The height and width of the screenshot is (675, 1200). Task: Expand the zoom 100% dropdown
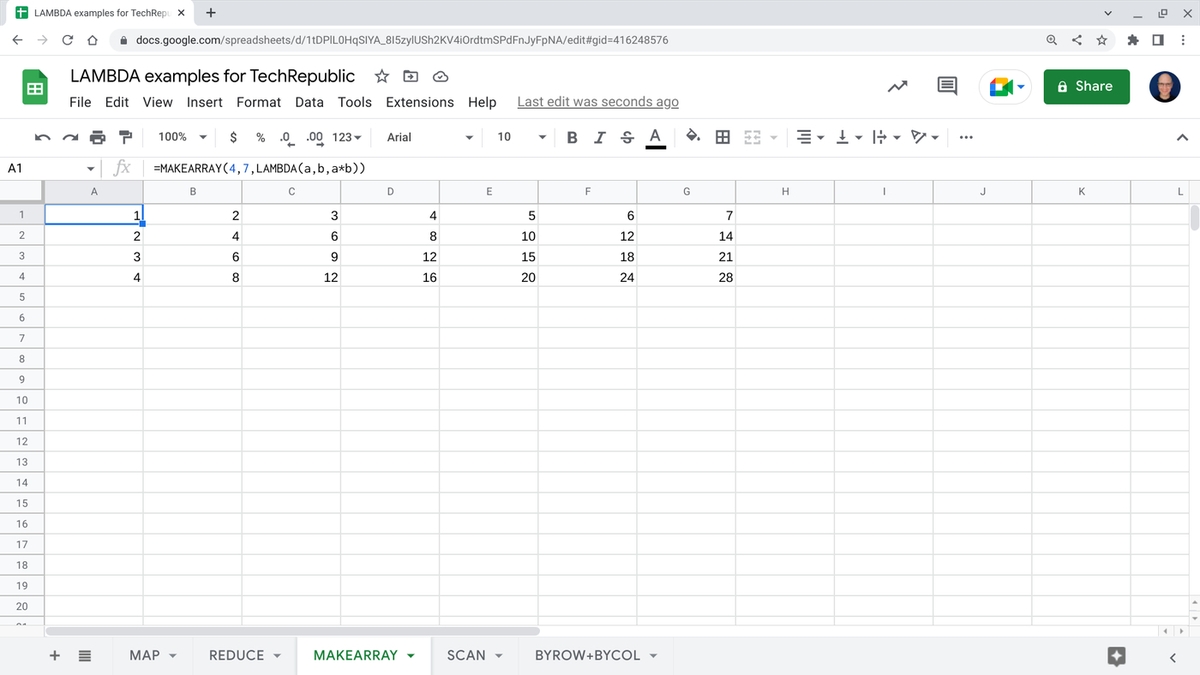click(x=182, y=137)
